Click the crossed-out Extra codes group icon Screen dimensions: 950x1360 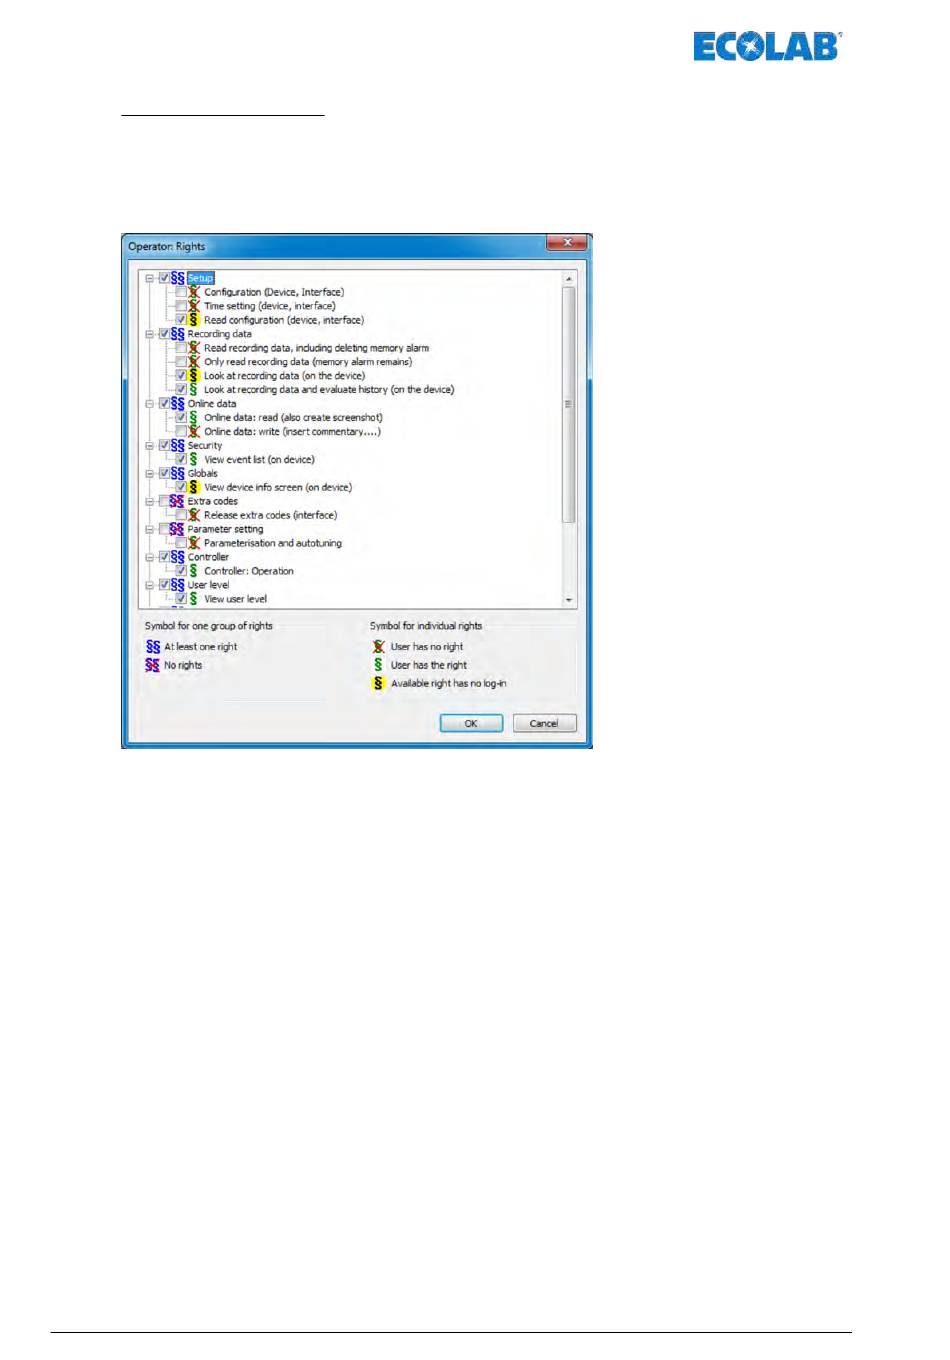(177, 502)
